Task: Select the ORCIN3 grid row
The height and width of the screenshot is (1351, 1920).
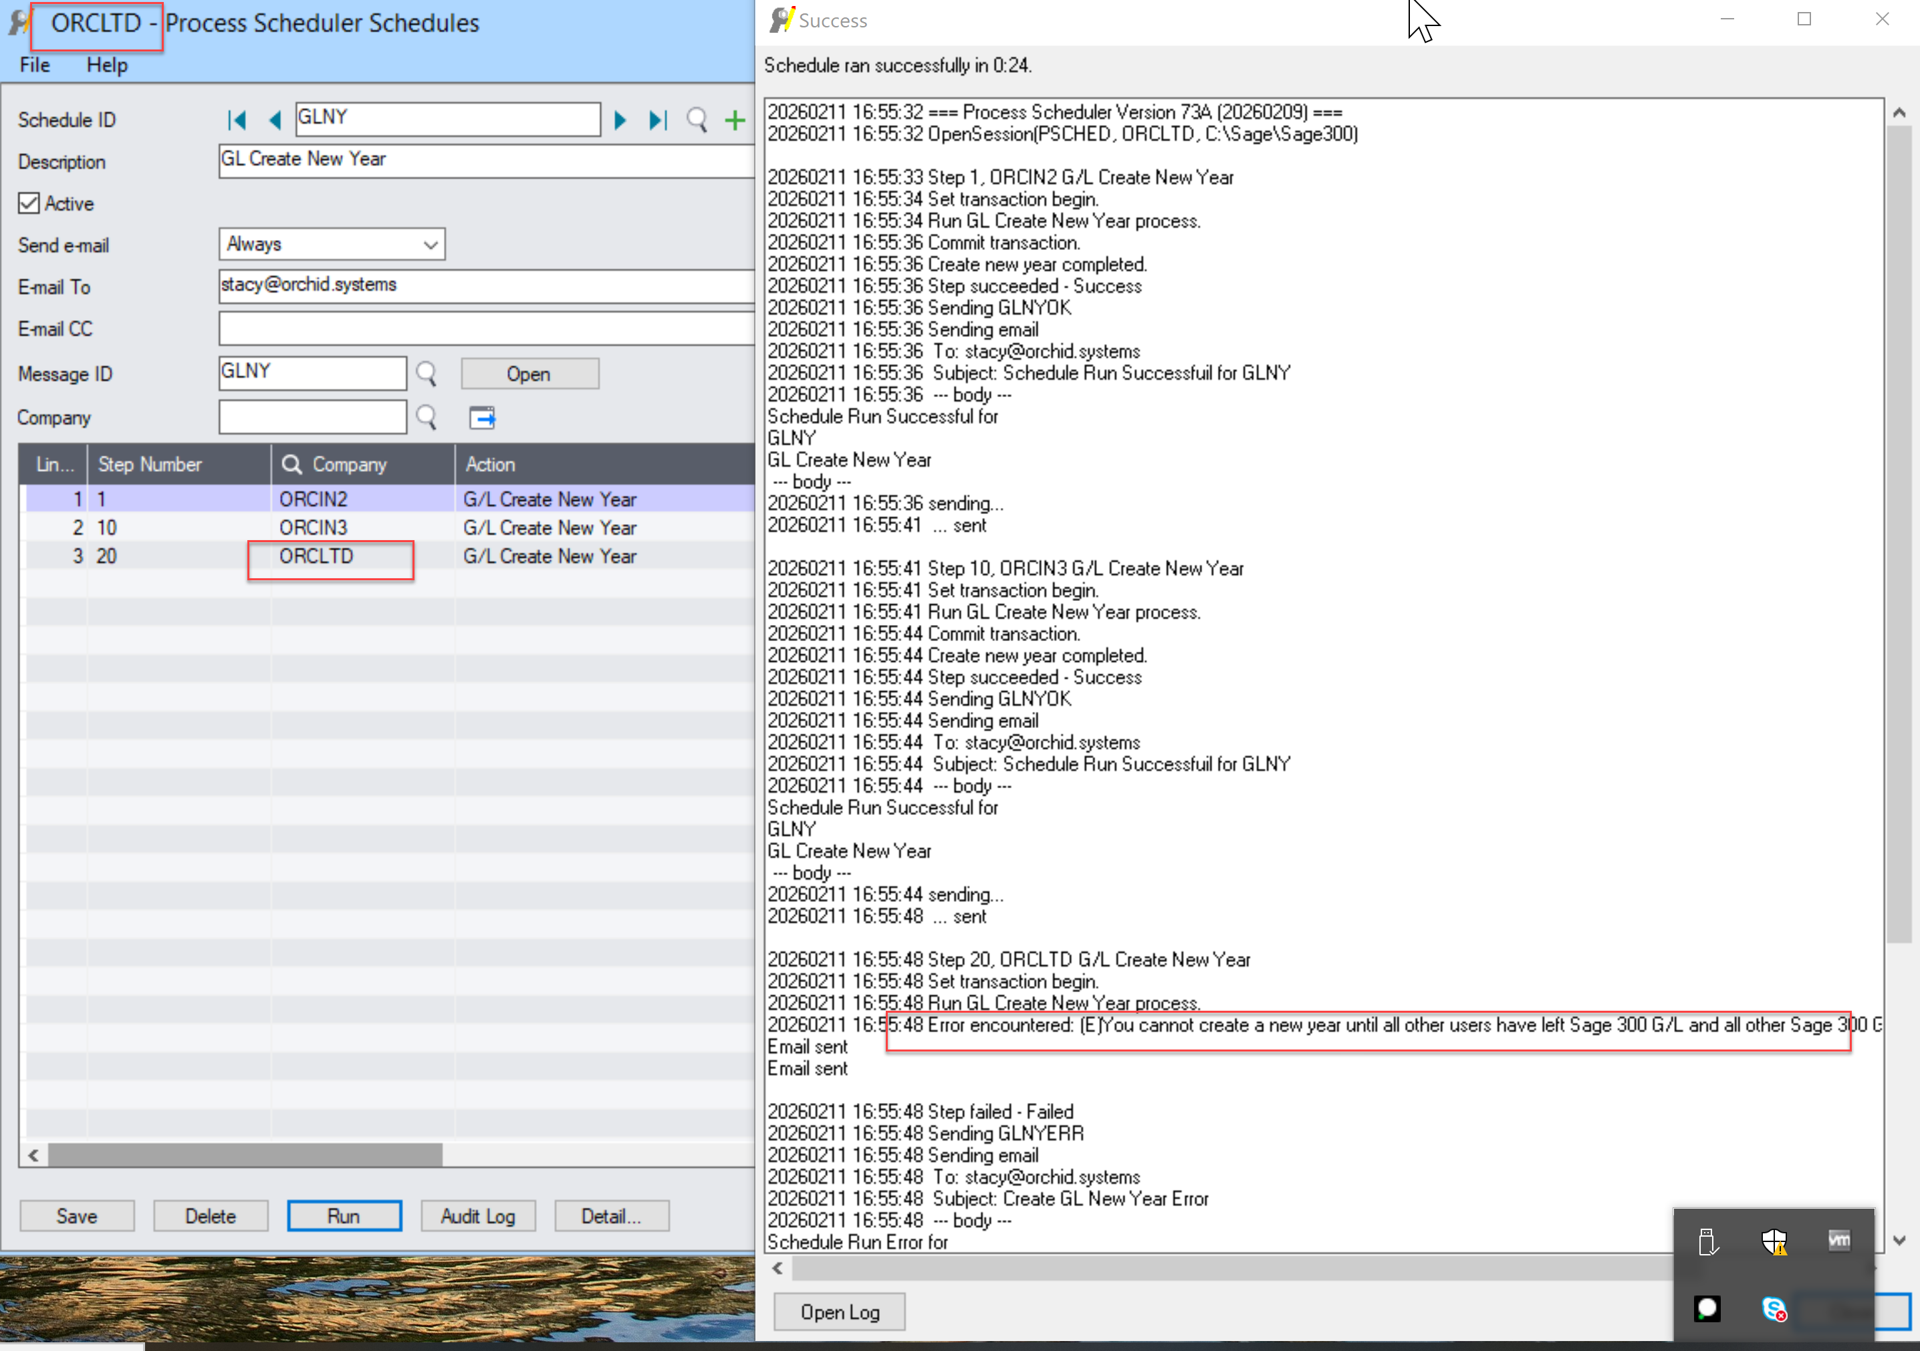Action: coord(313,527)
